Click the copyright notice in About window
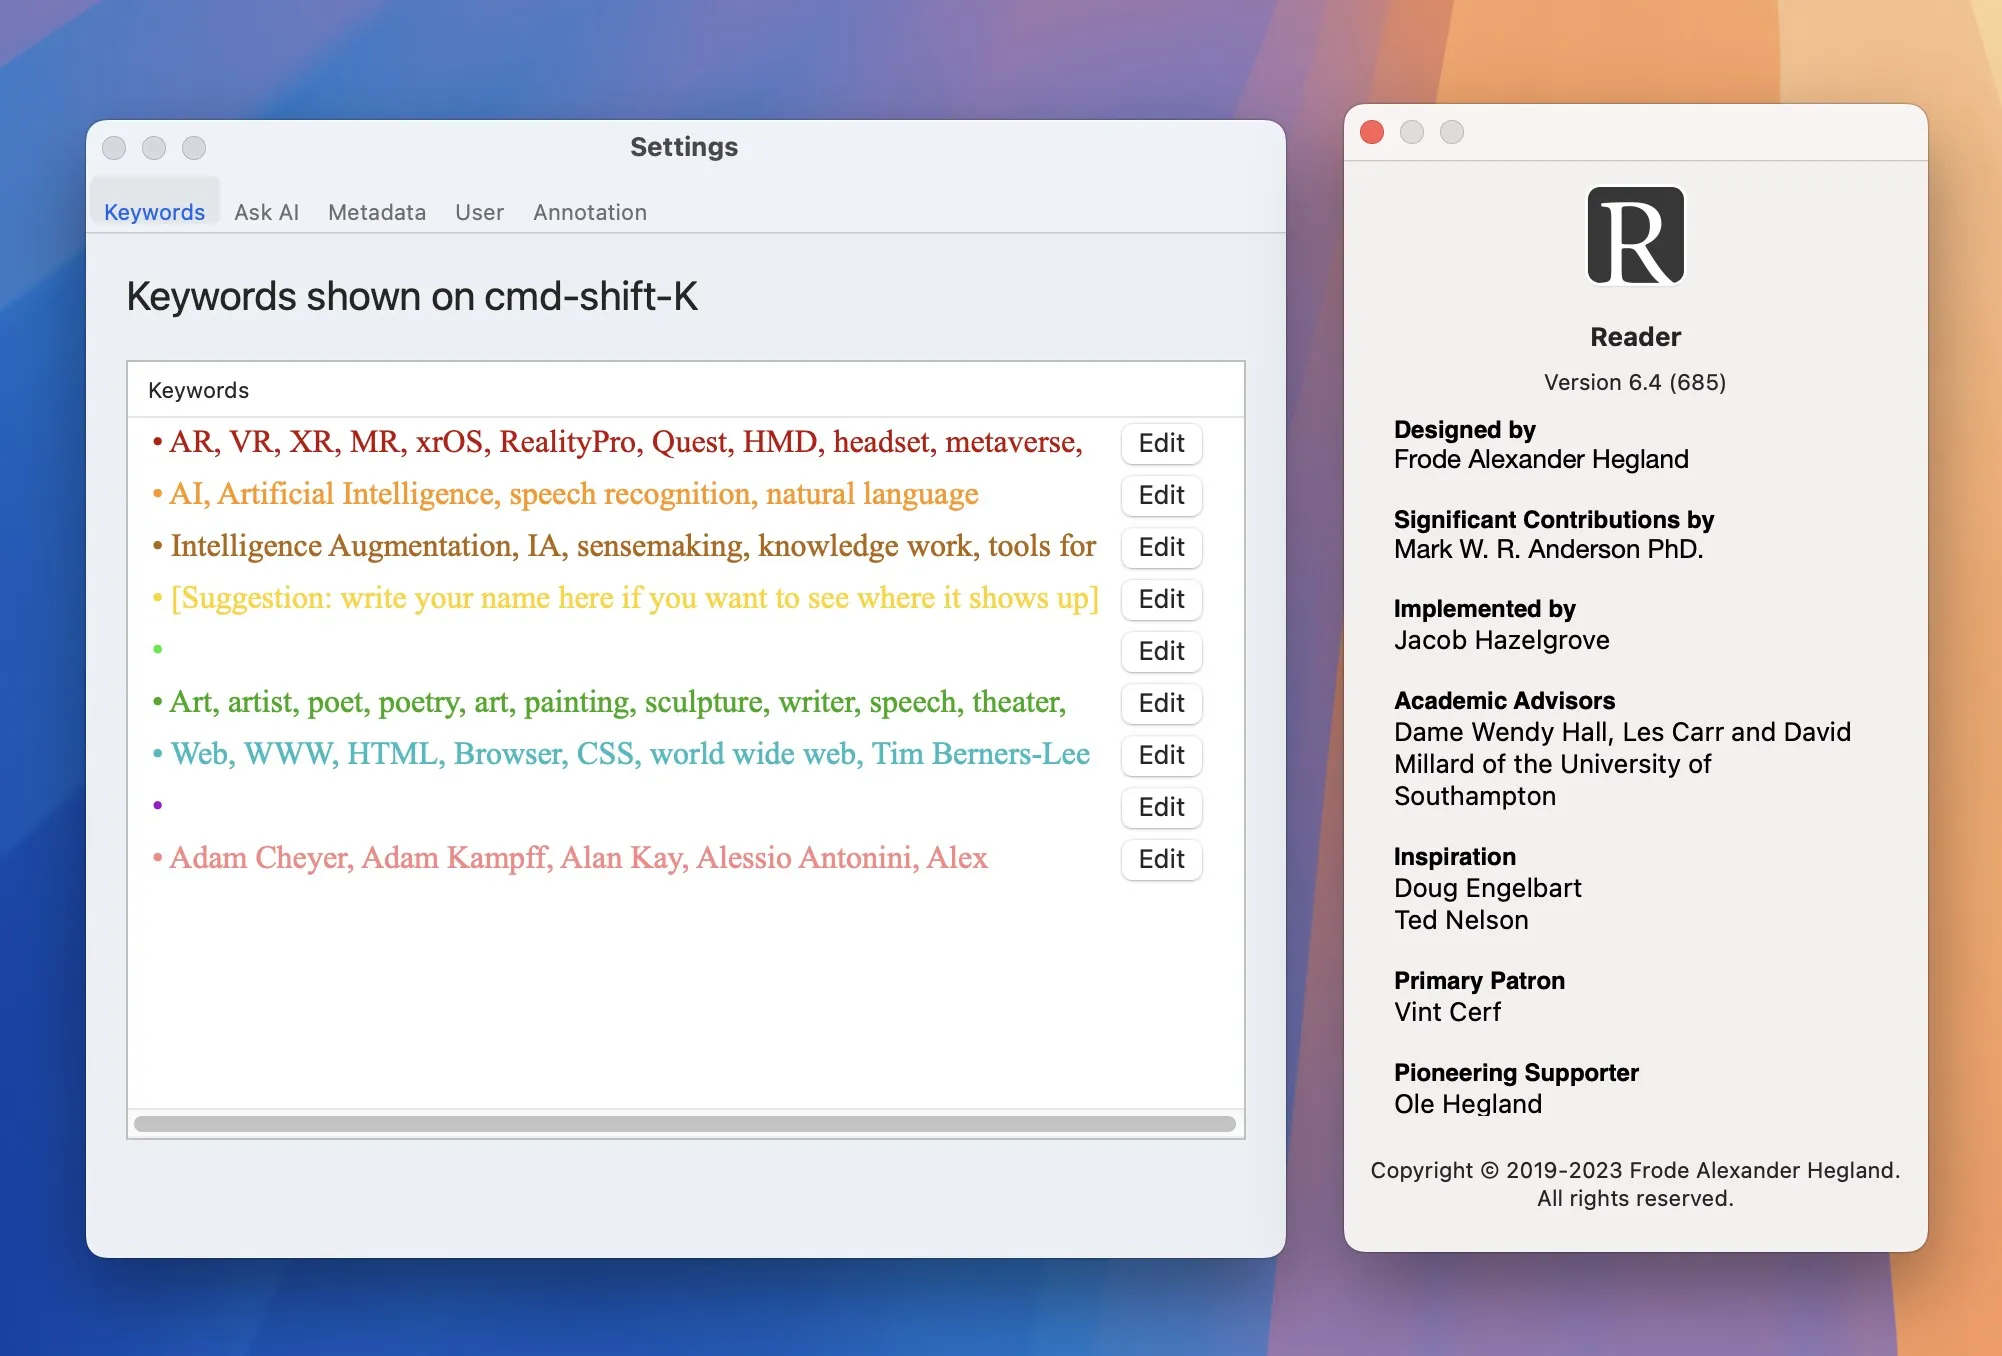This screenshot has height=1356, width=2002. (1635, 1184)
